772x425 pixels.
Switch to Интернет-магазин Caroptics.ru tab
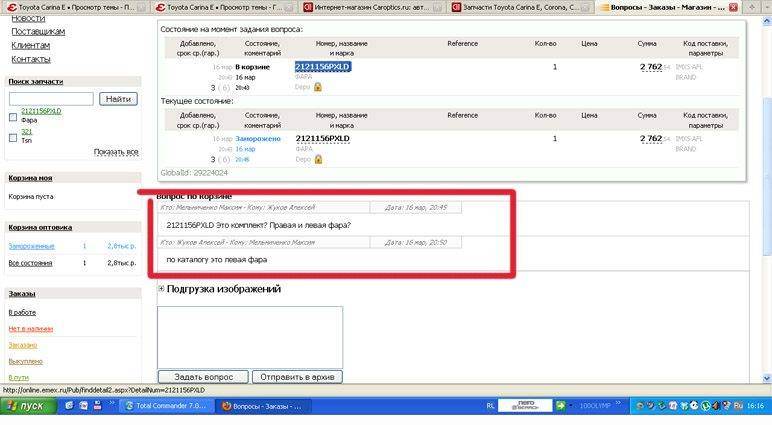click(370, 7)
